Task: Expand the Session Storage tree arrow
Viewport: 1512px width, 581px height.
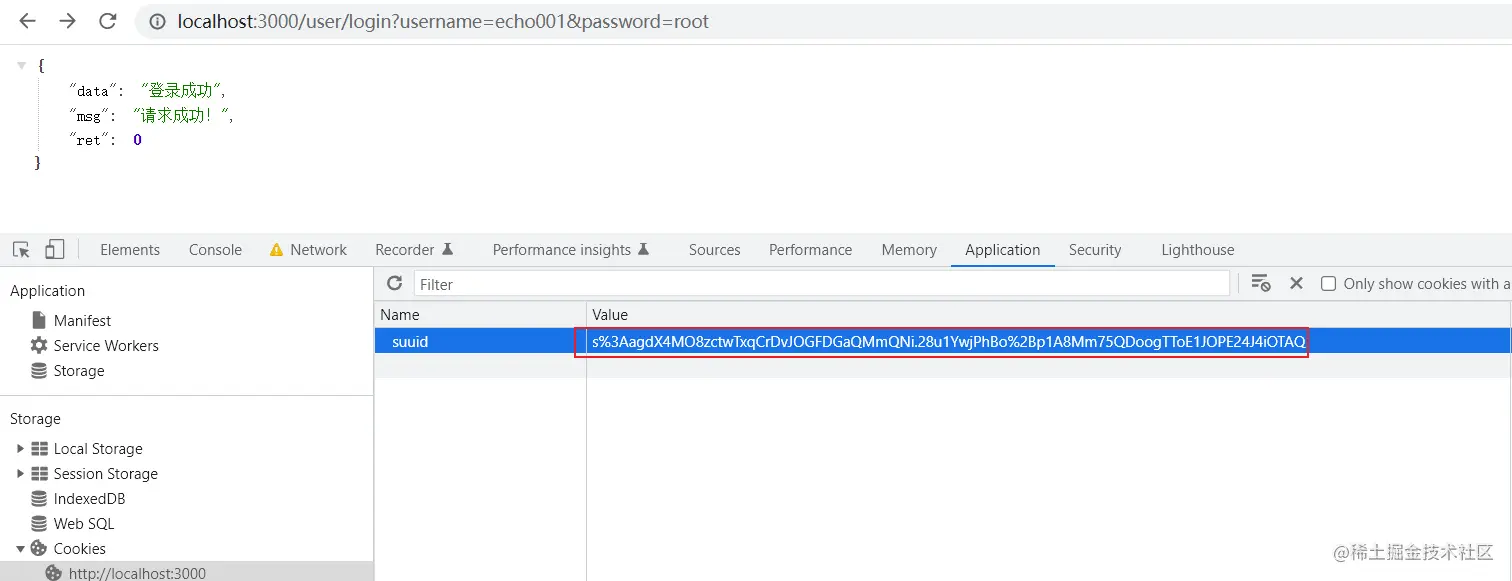Action: pos(20,473)
